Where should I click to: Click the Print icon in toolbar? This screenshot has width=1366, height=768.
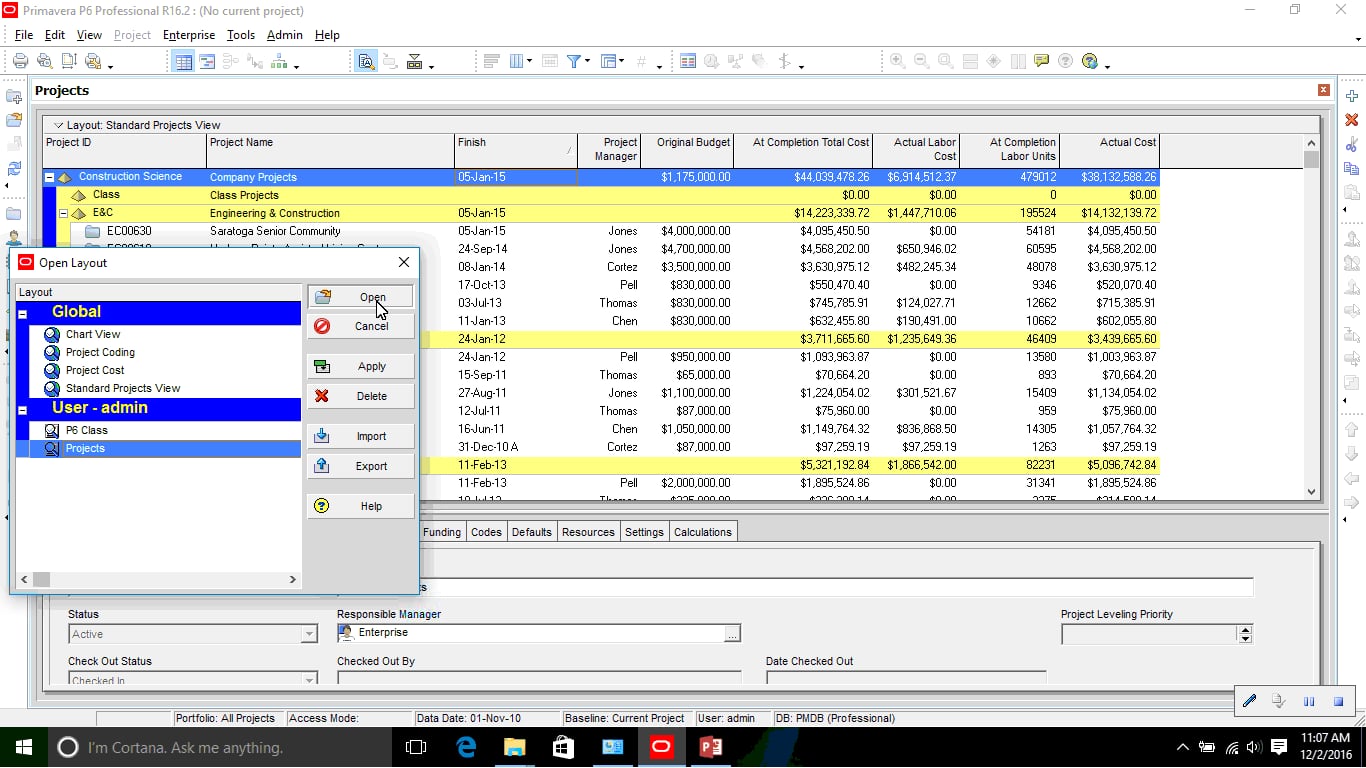coord(20,61)
